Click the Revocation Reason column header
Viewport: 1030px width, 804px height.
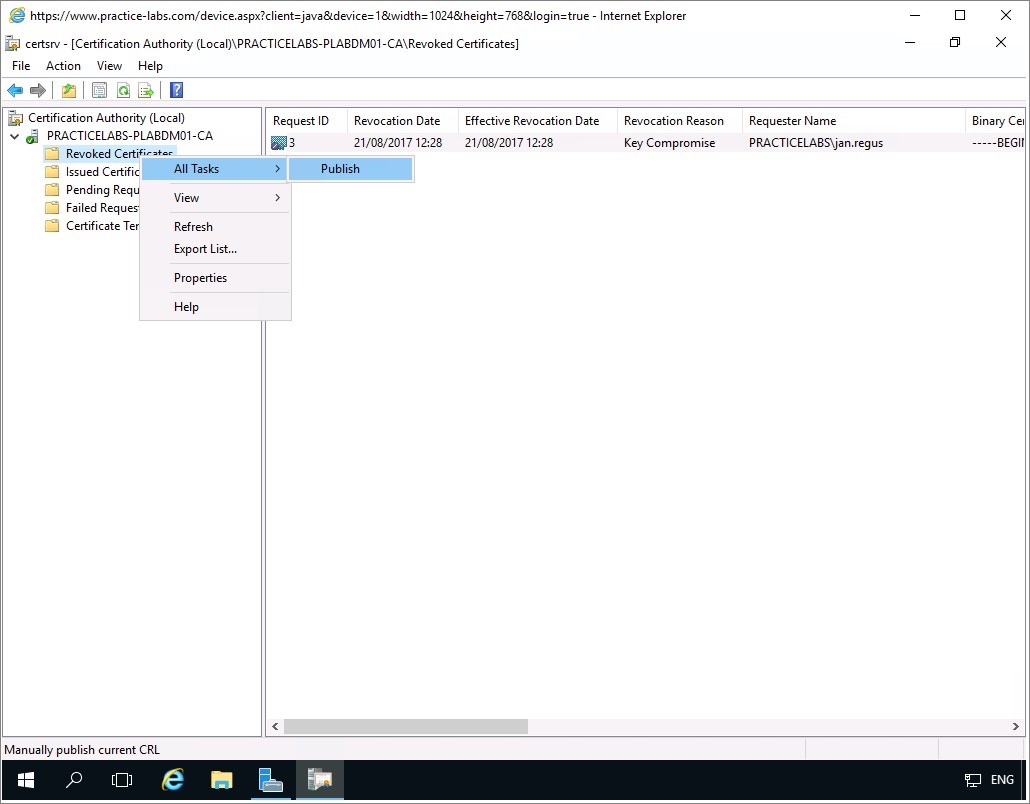(x=680, y=121)
